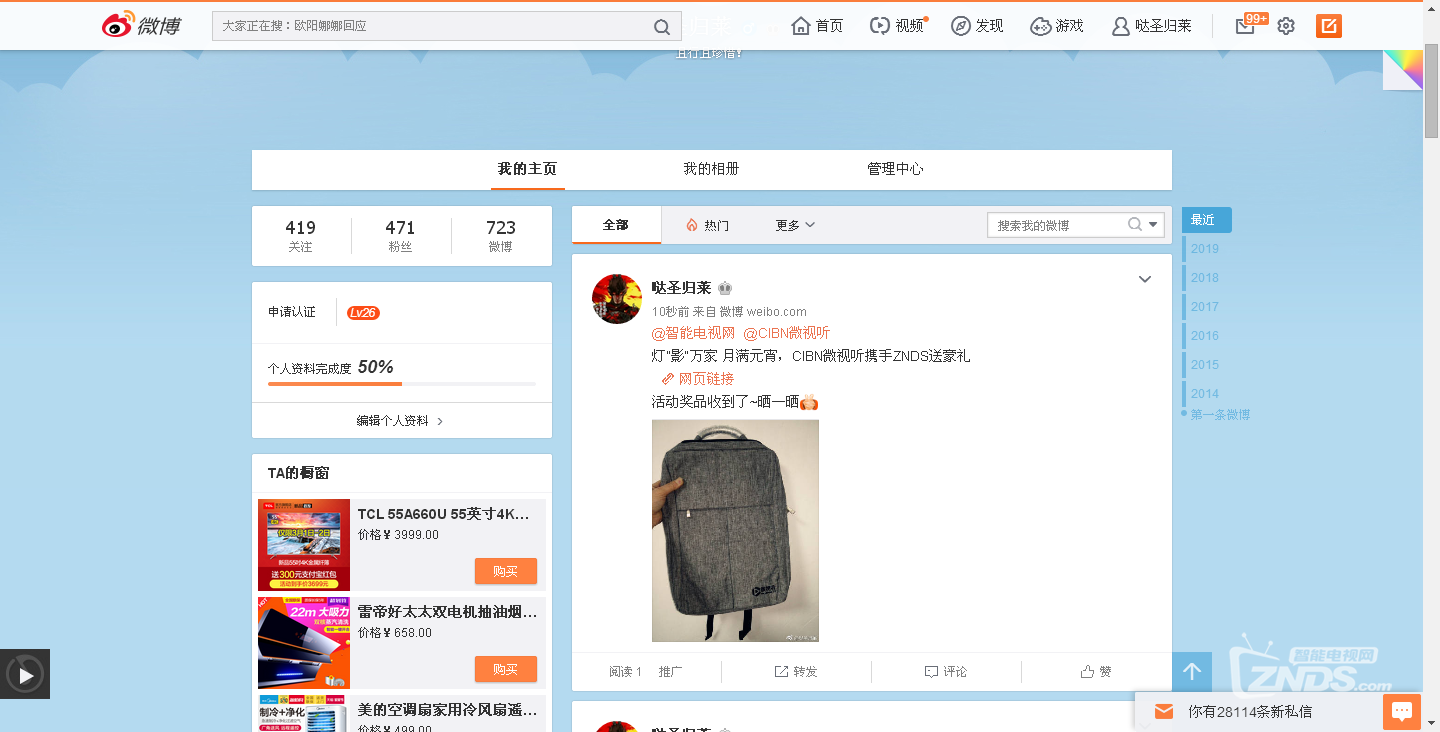Switch to 管理中心 tab
The image size is (1440, 732).
895,169
